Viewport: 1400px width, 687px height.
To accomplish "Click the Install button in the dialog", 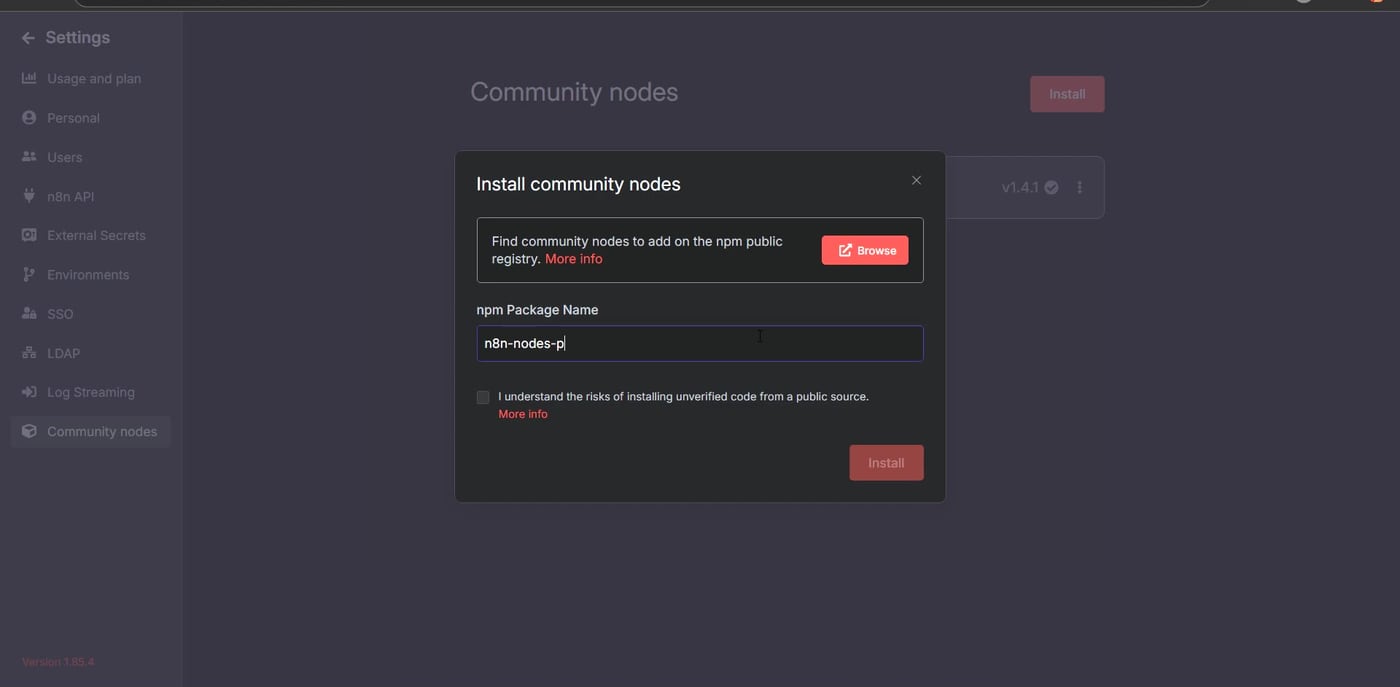I will (886, 463).
